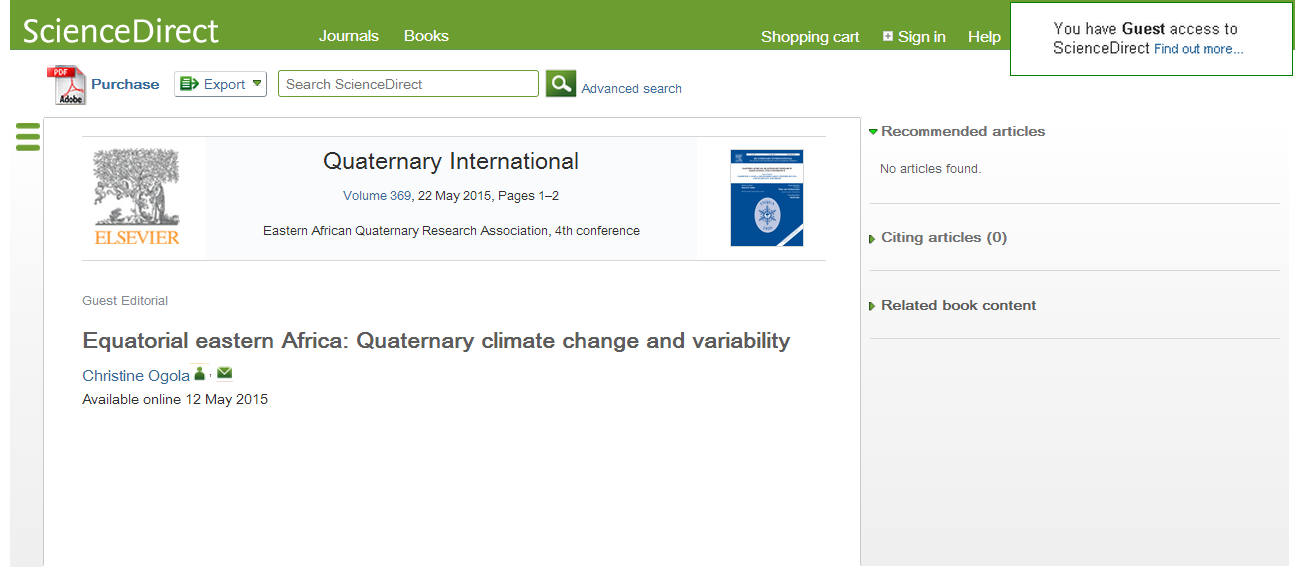Viewport: 1305px width, 567px height.
Task: Click the Adobe PDF icon
Action: tap(70, 85)
